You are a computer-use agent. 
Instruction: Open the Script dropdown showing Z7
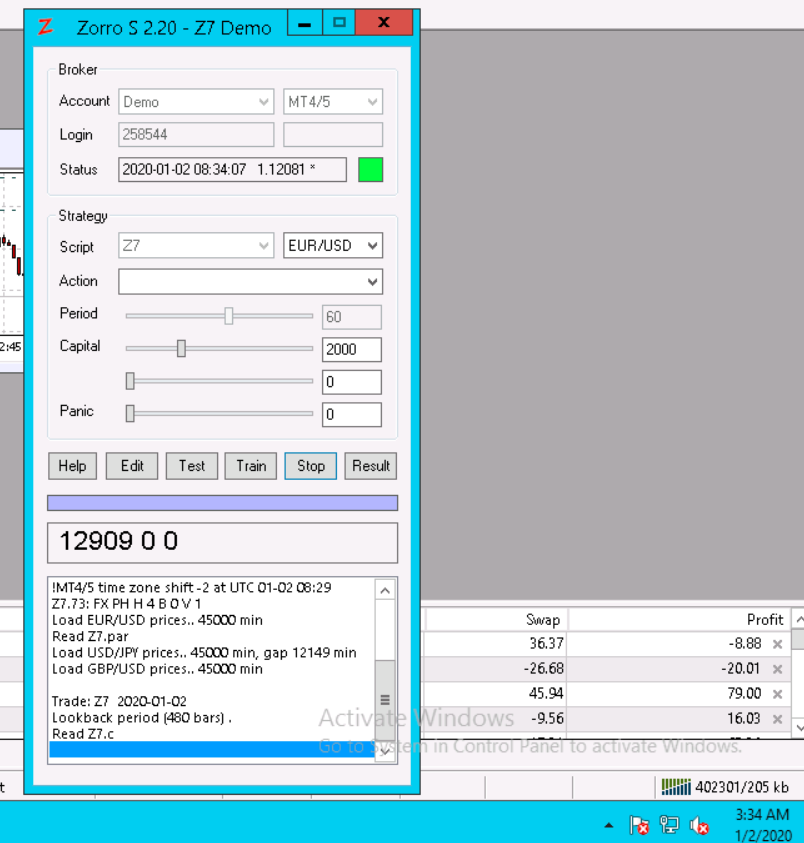196,246
